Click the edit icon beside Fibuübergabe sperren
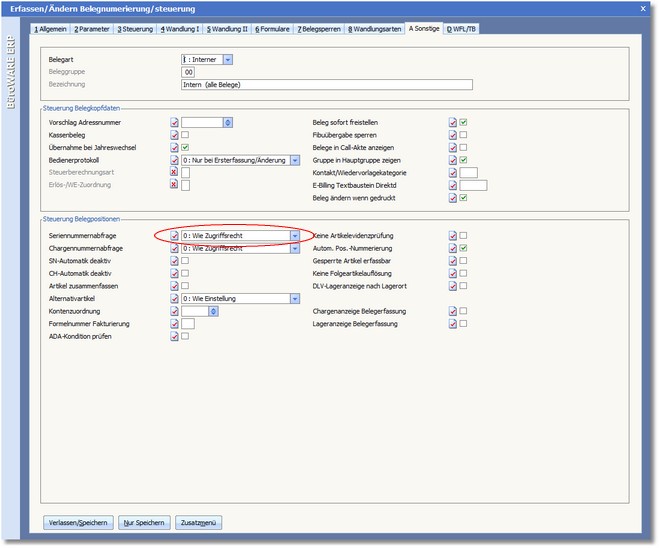Viewport: 659px width, 548px height. click(x=453, y=135)
